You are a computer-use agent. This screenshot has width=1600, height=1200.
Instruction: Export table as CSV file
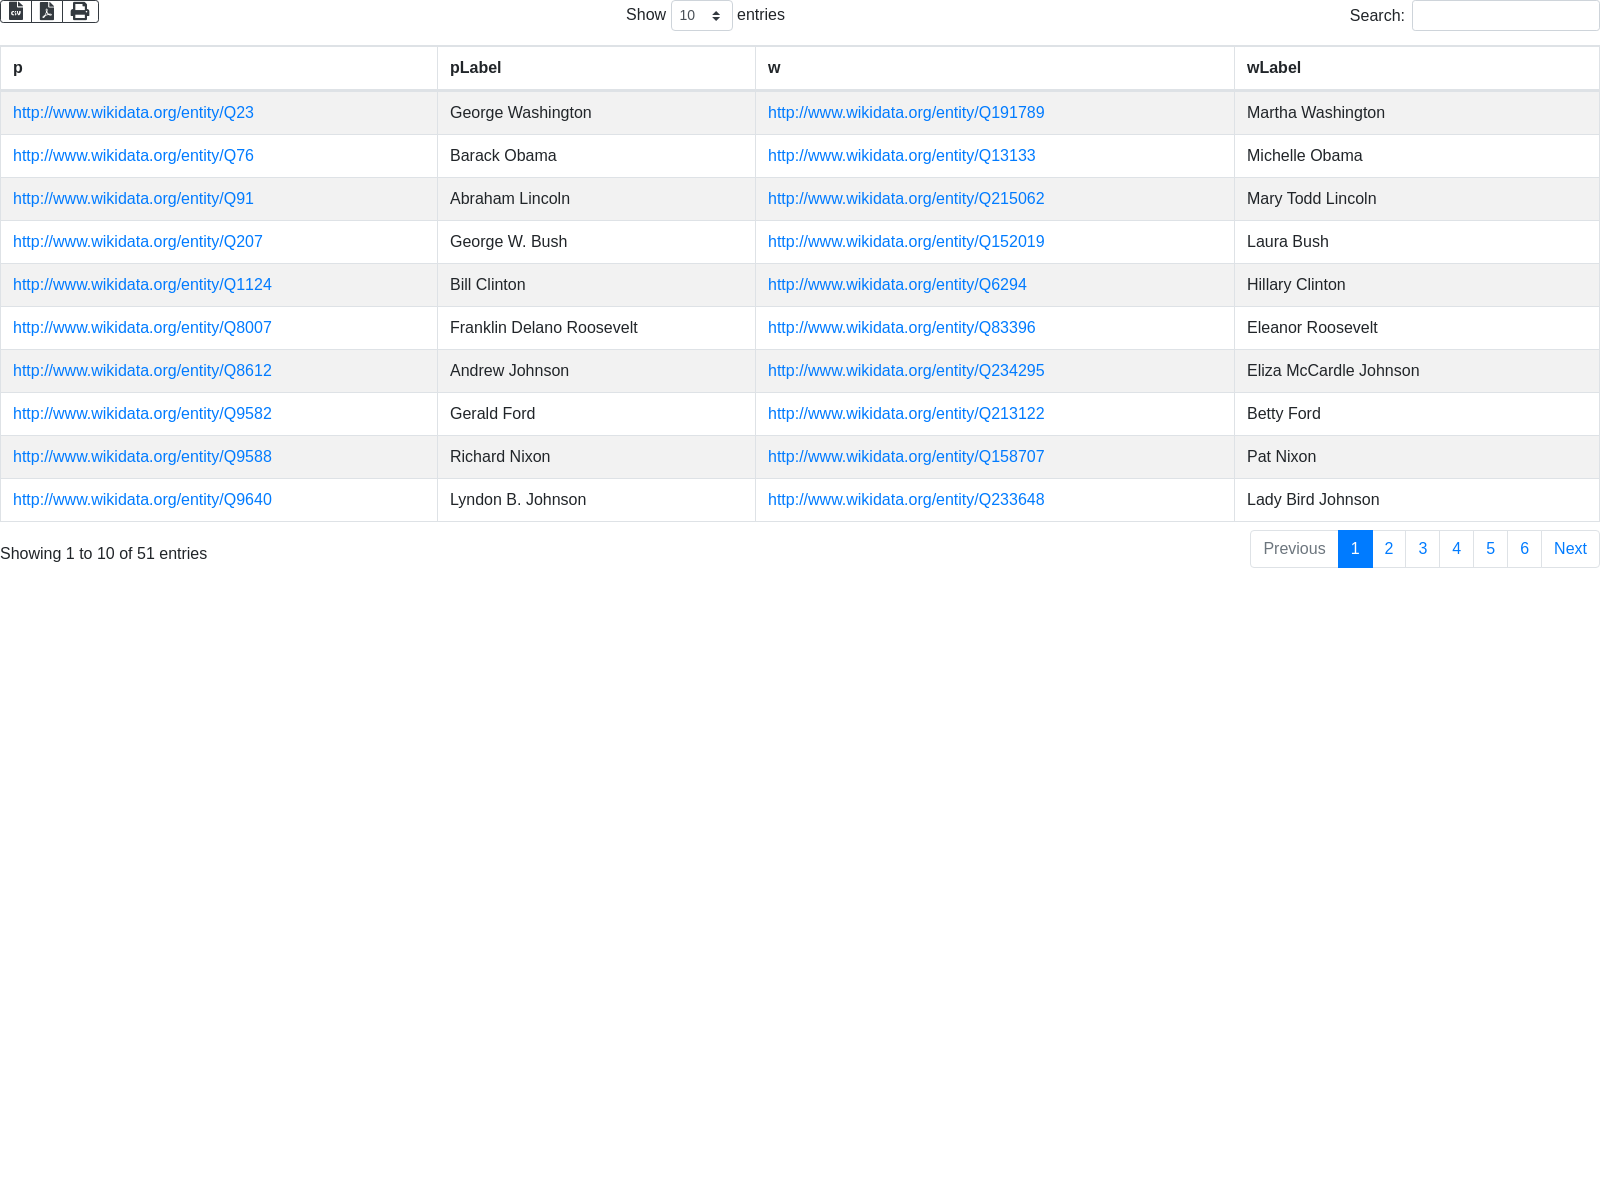[x=16, y=11]
